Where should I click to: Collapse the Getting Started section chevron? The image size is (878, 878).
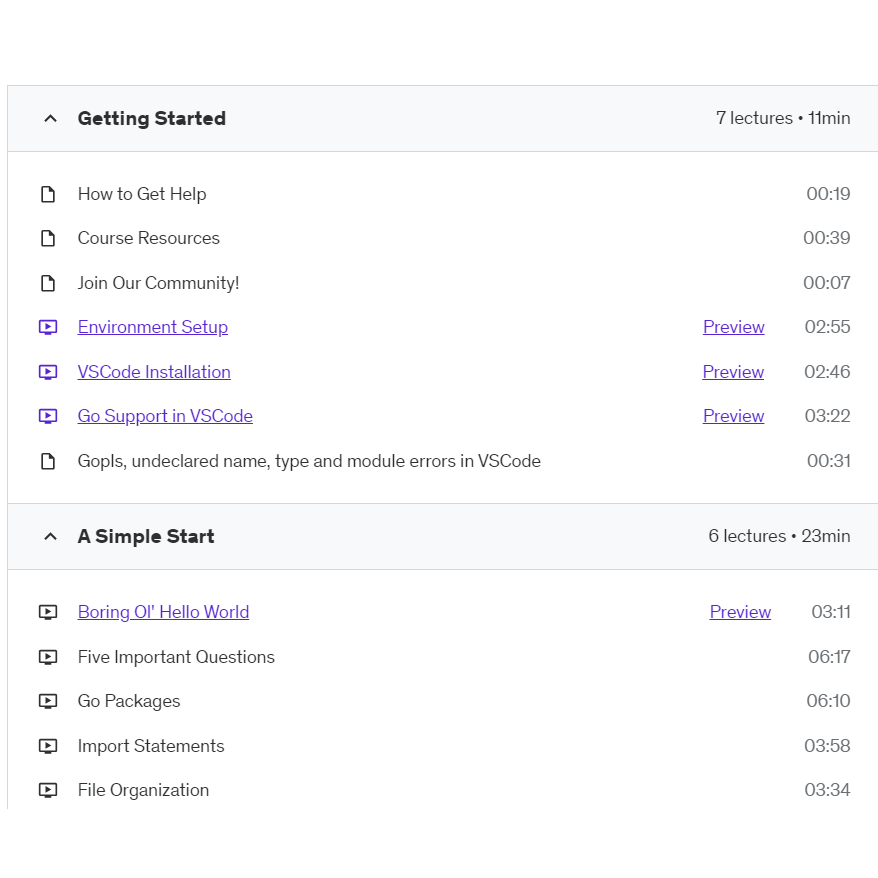(x=50, y=119)
